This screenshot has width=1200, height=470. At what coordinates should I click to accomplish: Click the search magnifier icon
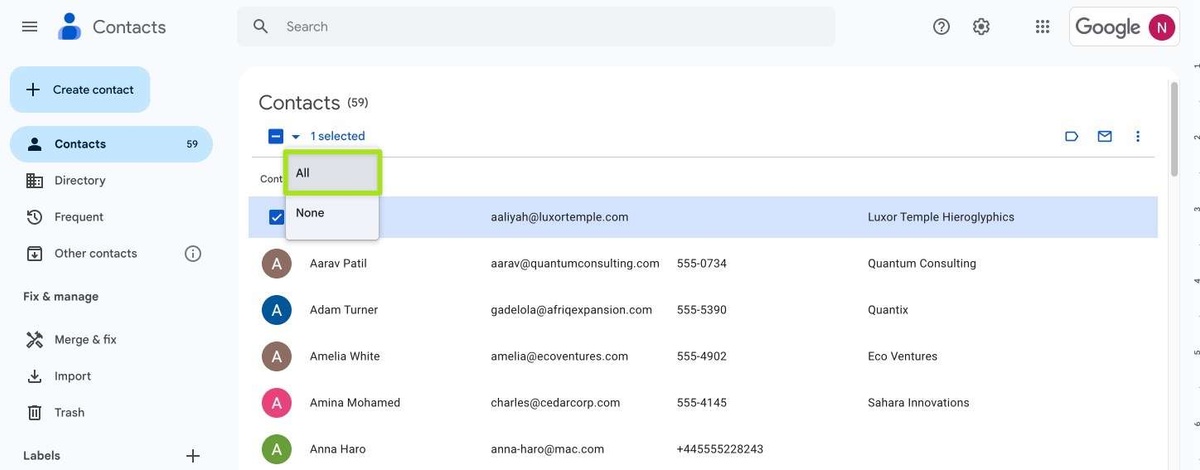pos(261,27)
